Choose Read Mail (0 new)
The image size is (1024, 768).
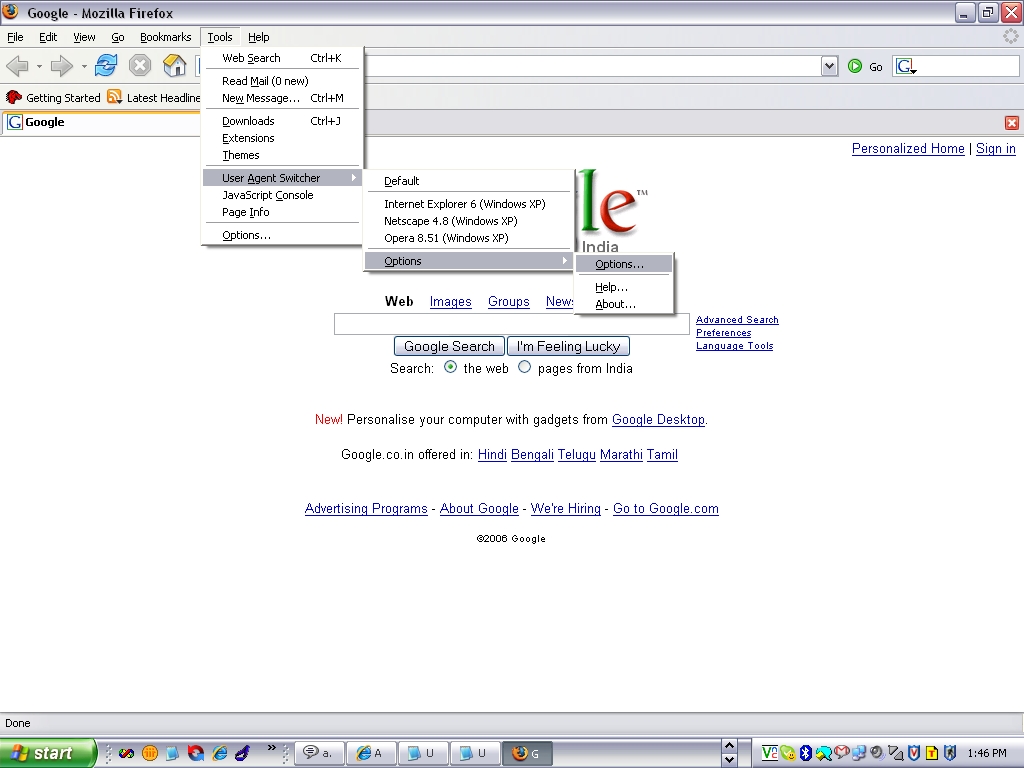pyautogui.click(x=282, y=81)
